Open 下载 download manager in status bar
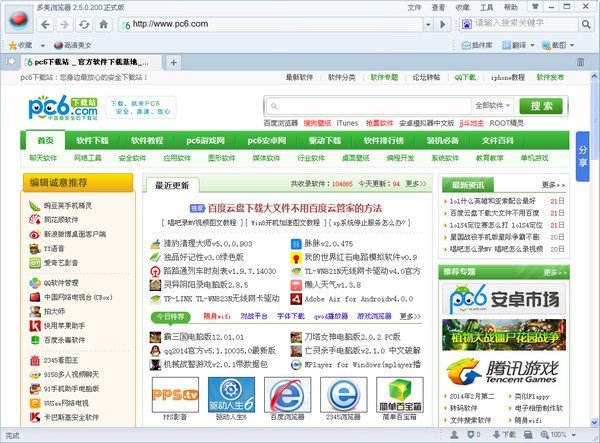The height and width of the screenshot is (443, 600). (x=504, y=435)
